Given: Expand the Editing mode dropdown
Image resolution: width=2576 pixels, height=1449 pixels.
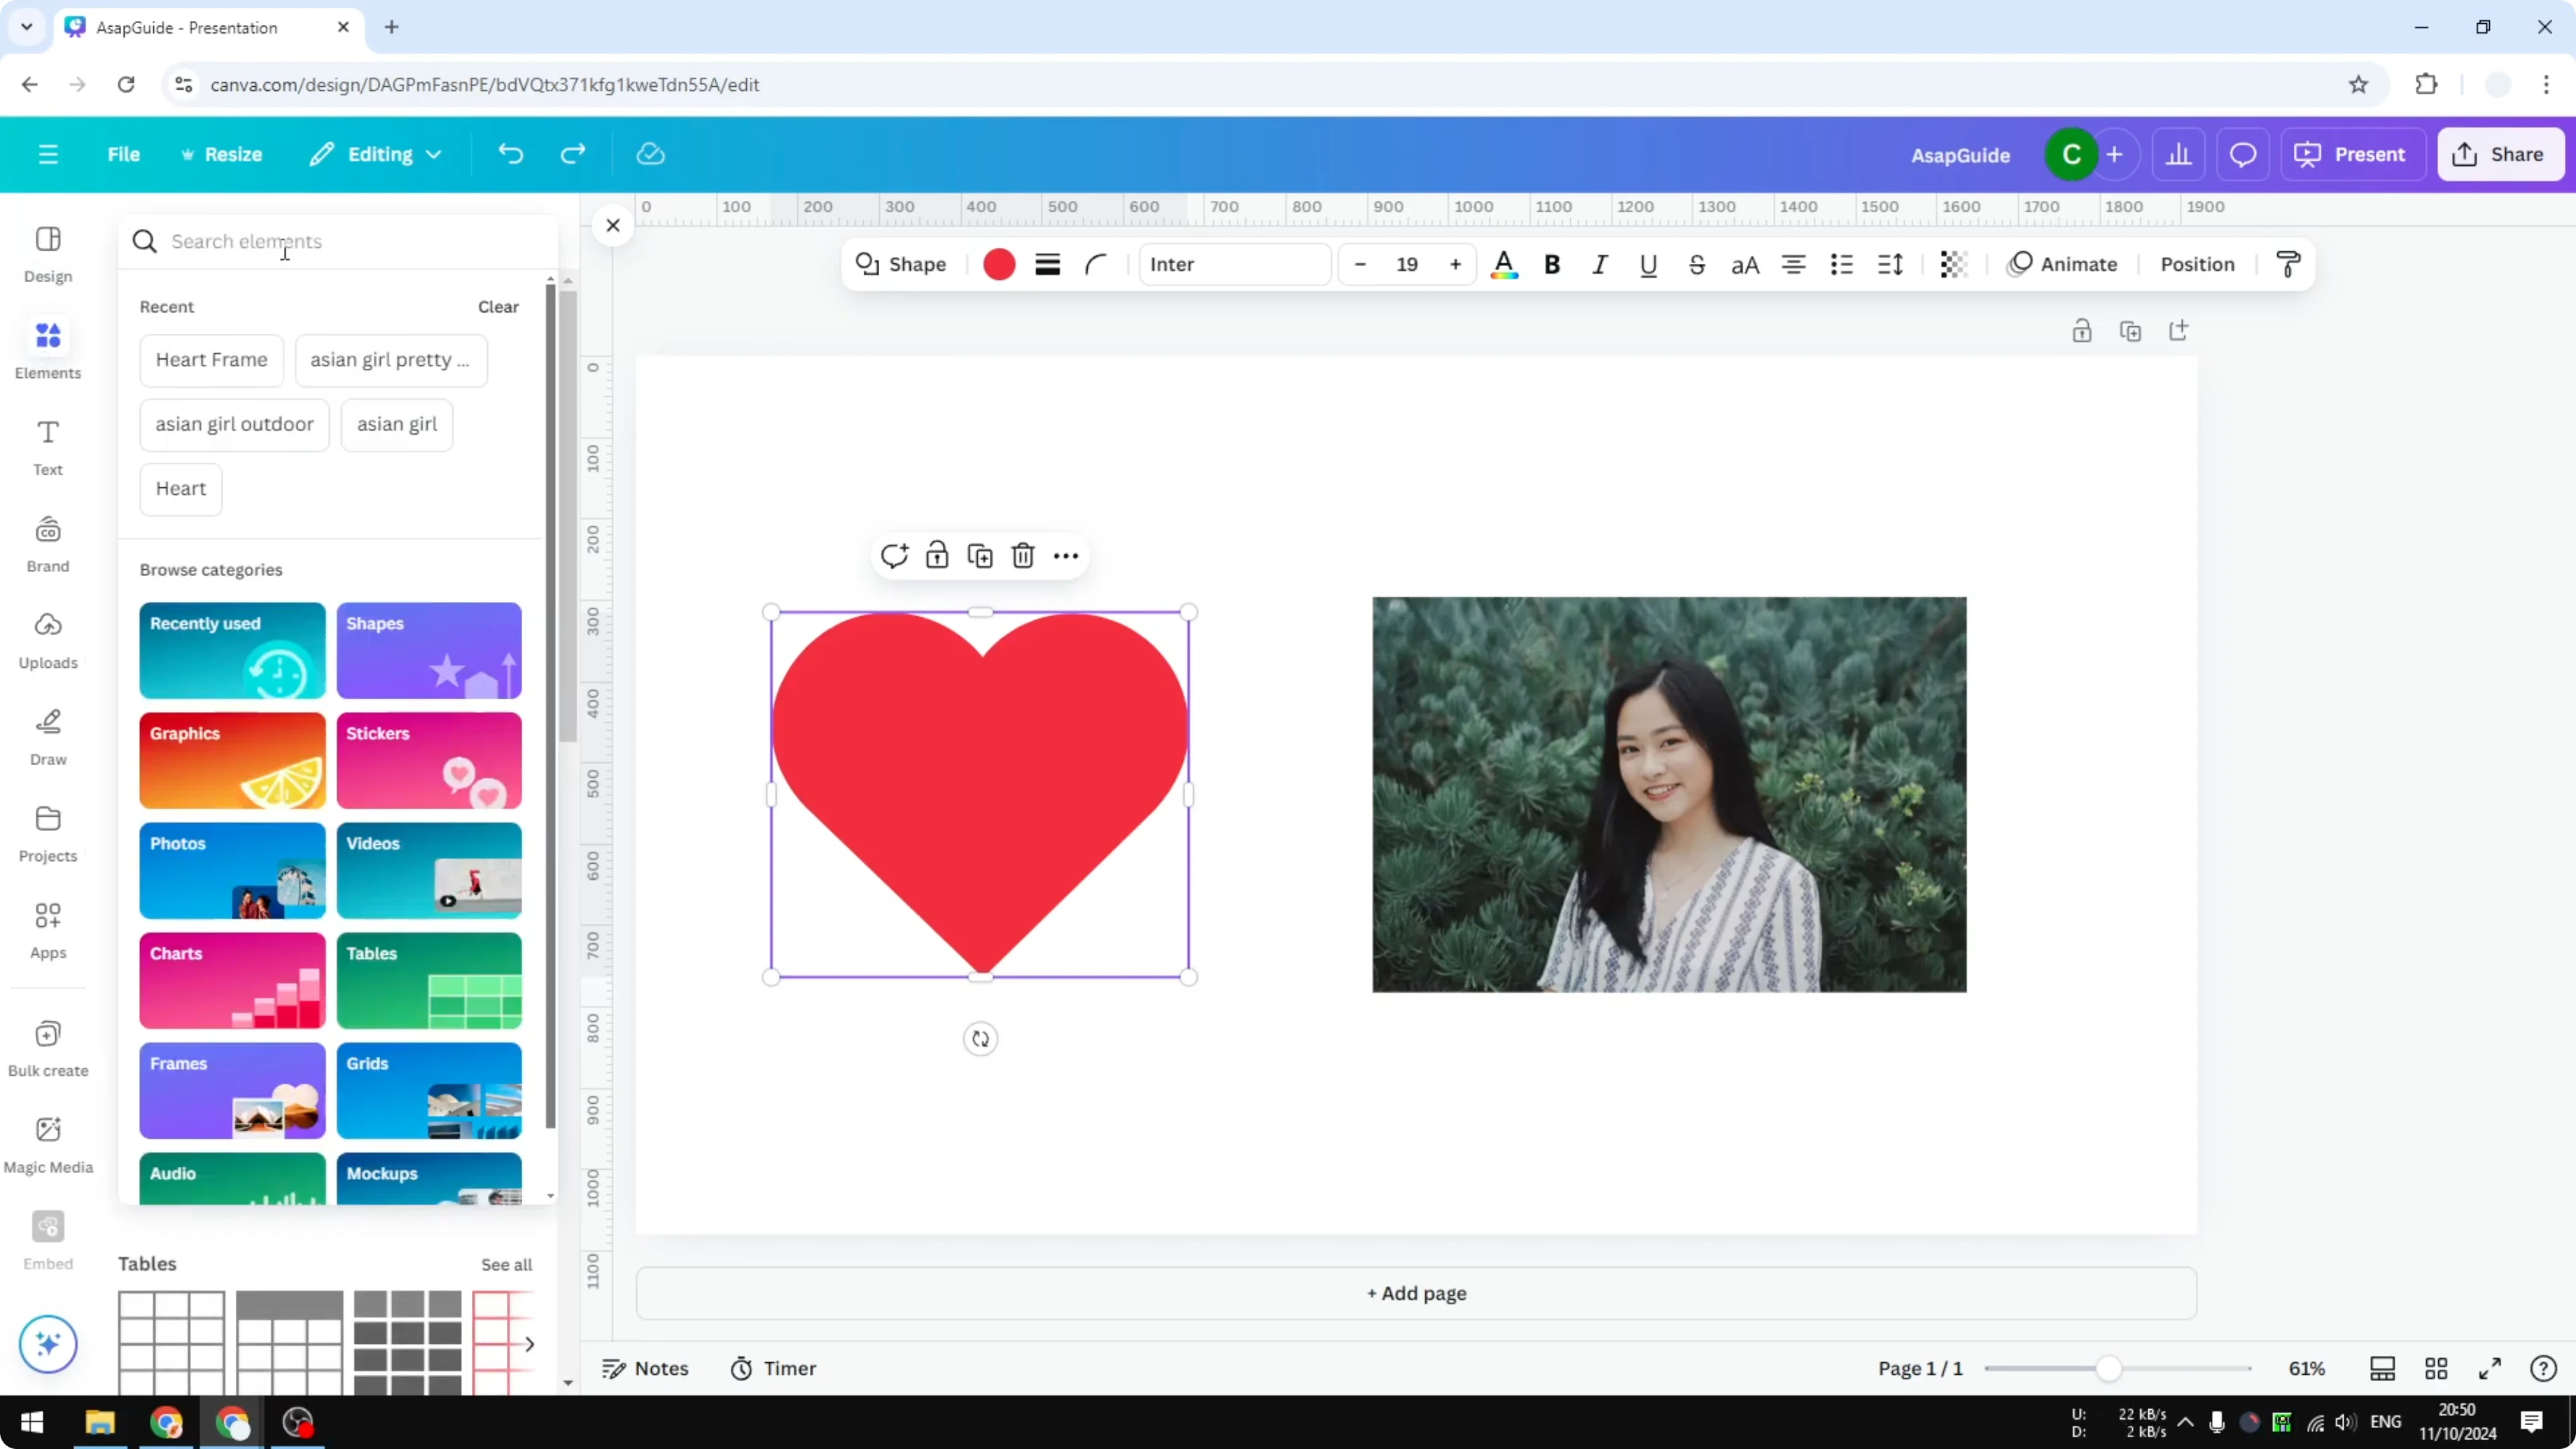Looking at the screenshot, I should coord(376,154).
